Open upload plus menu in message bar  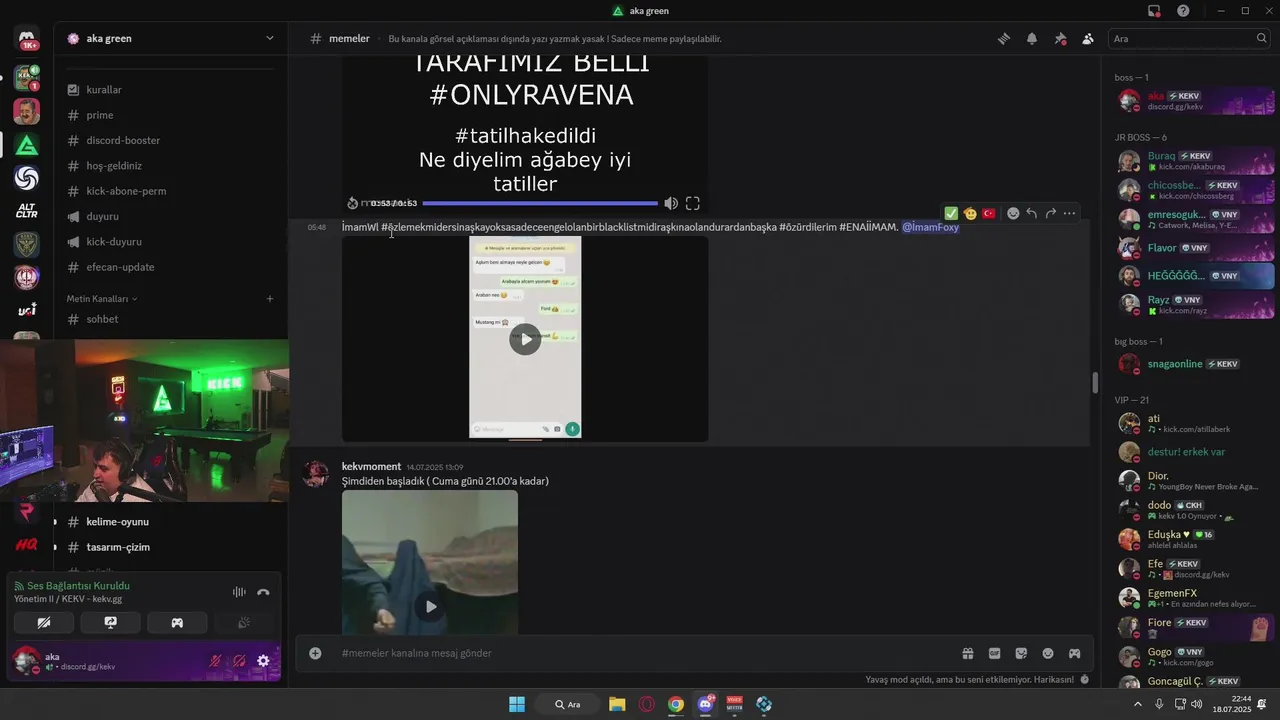315,653
